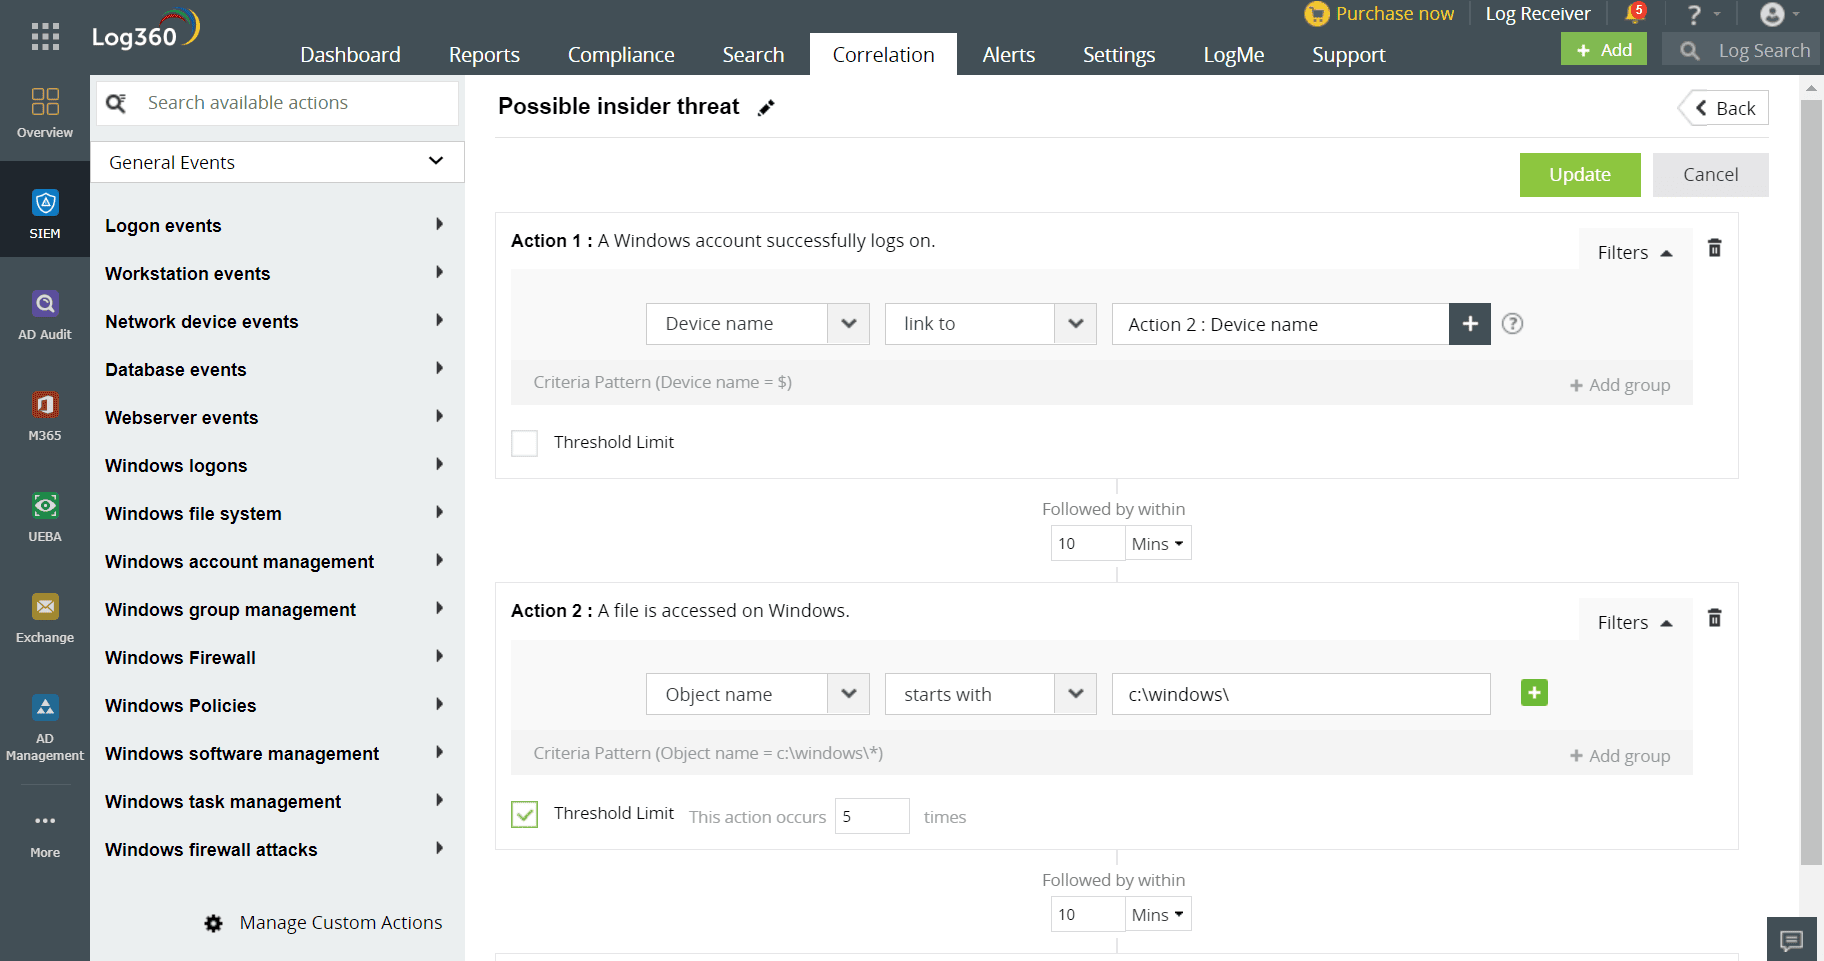
Task: Enable Threshold Limit checkbox for Action 1
Action: pos(525,443)
